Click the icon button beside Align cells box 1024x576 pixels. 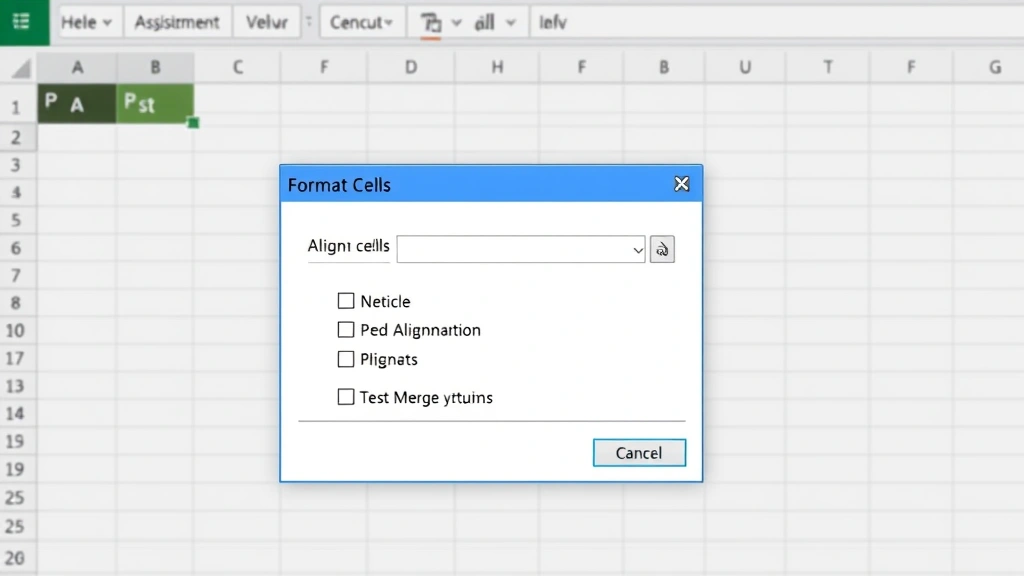click(x=662, y=249)
